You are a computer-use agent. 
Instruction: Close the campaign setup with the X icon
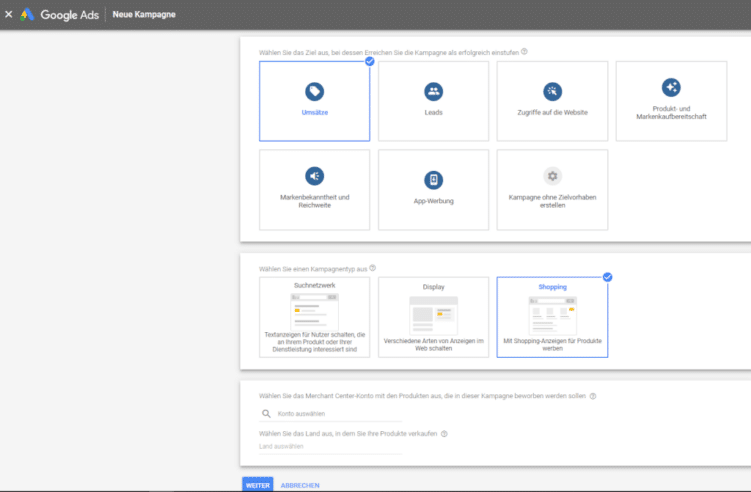(9, 15)
